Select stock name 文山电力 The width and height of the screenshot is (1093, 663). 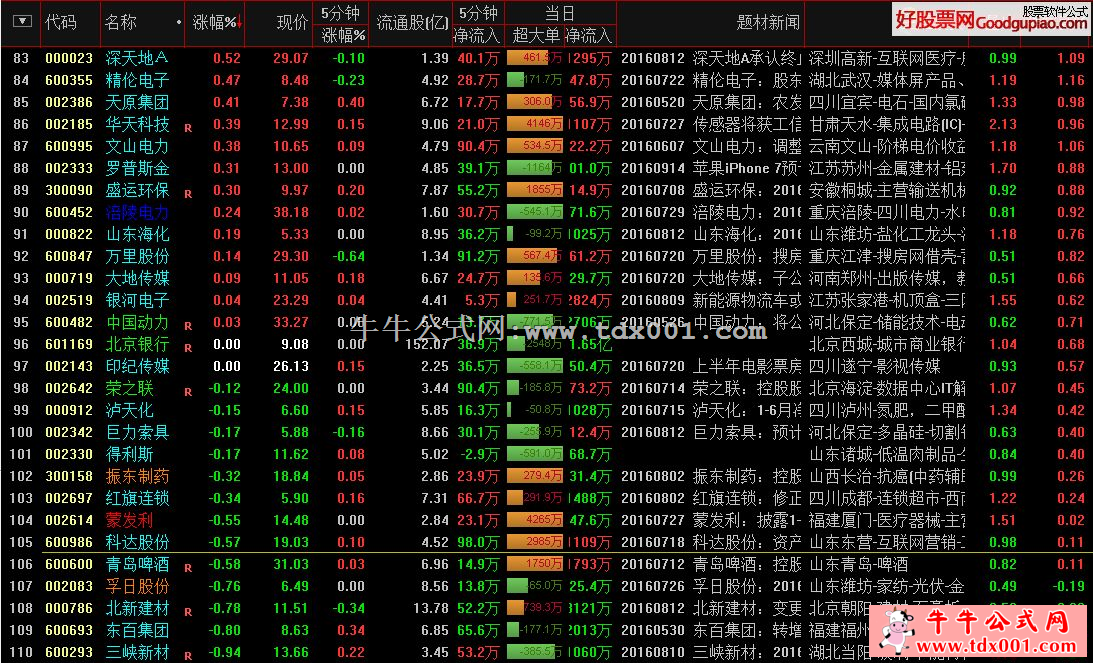click(x=137, y=146)
